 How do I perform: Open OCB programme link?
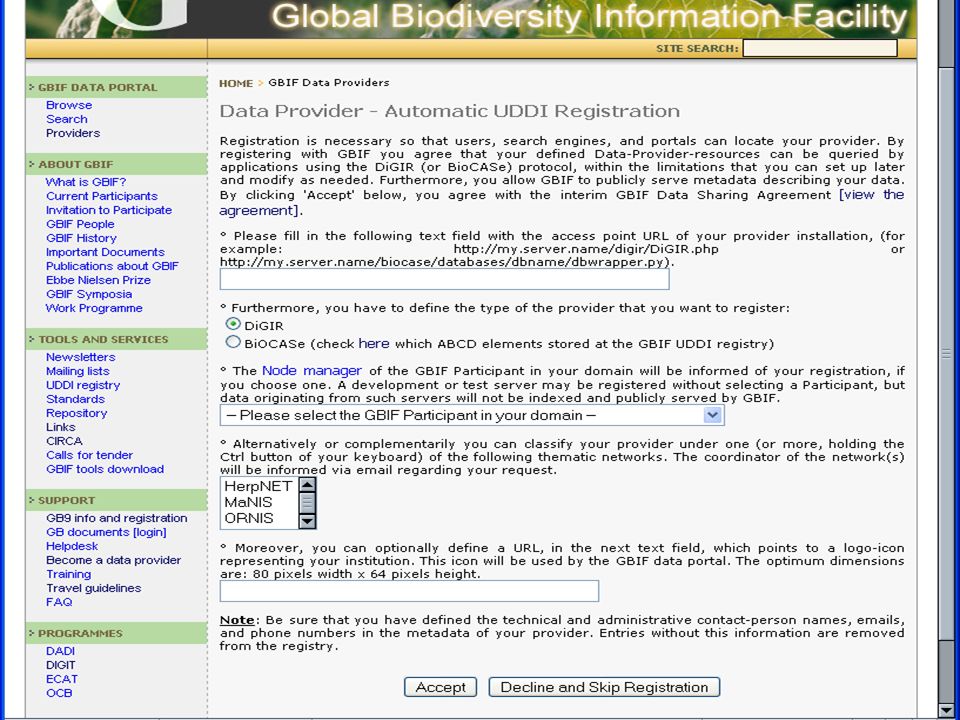coord(59,694)
